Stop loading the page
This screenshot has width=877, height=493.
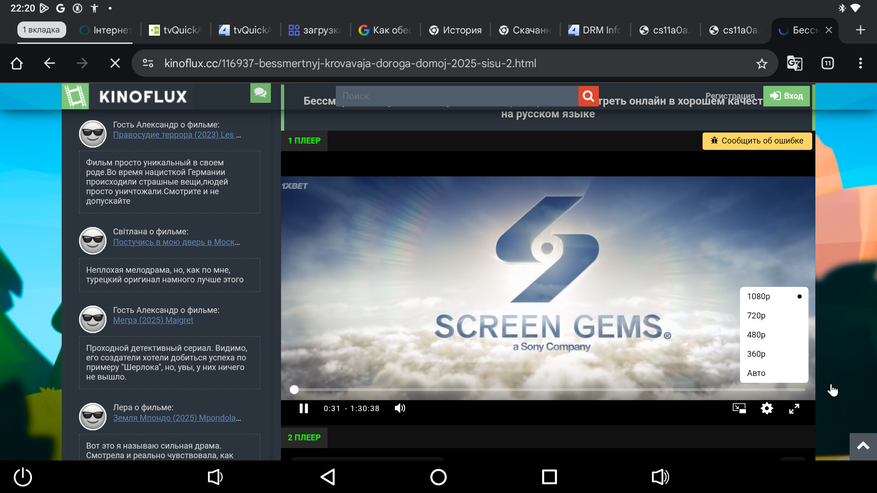click(x=115, y=64)
